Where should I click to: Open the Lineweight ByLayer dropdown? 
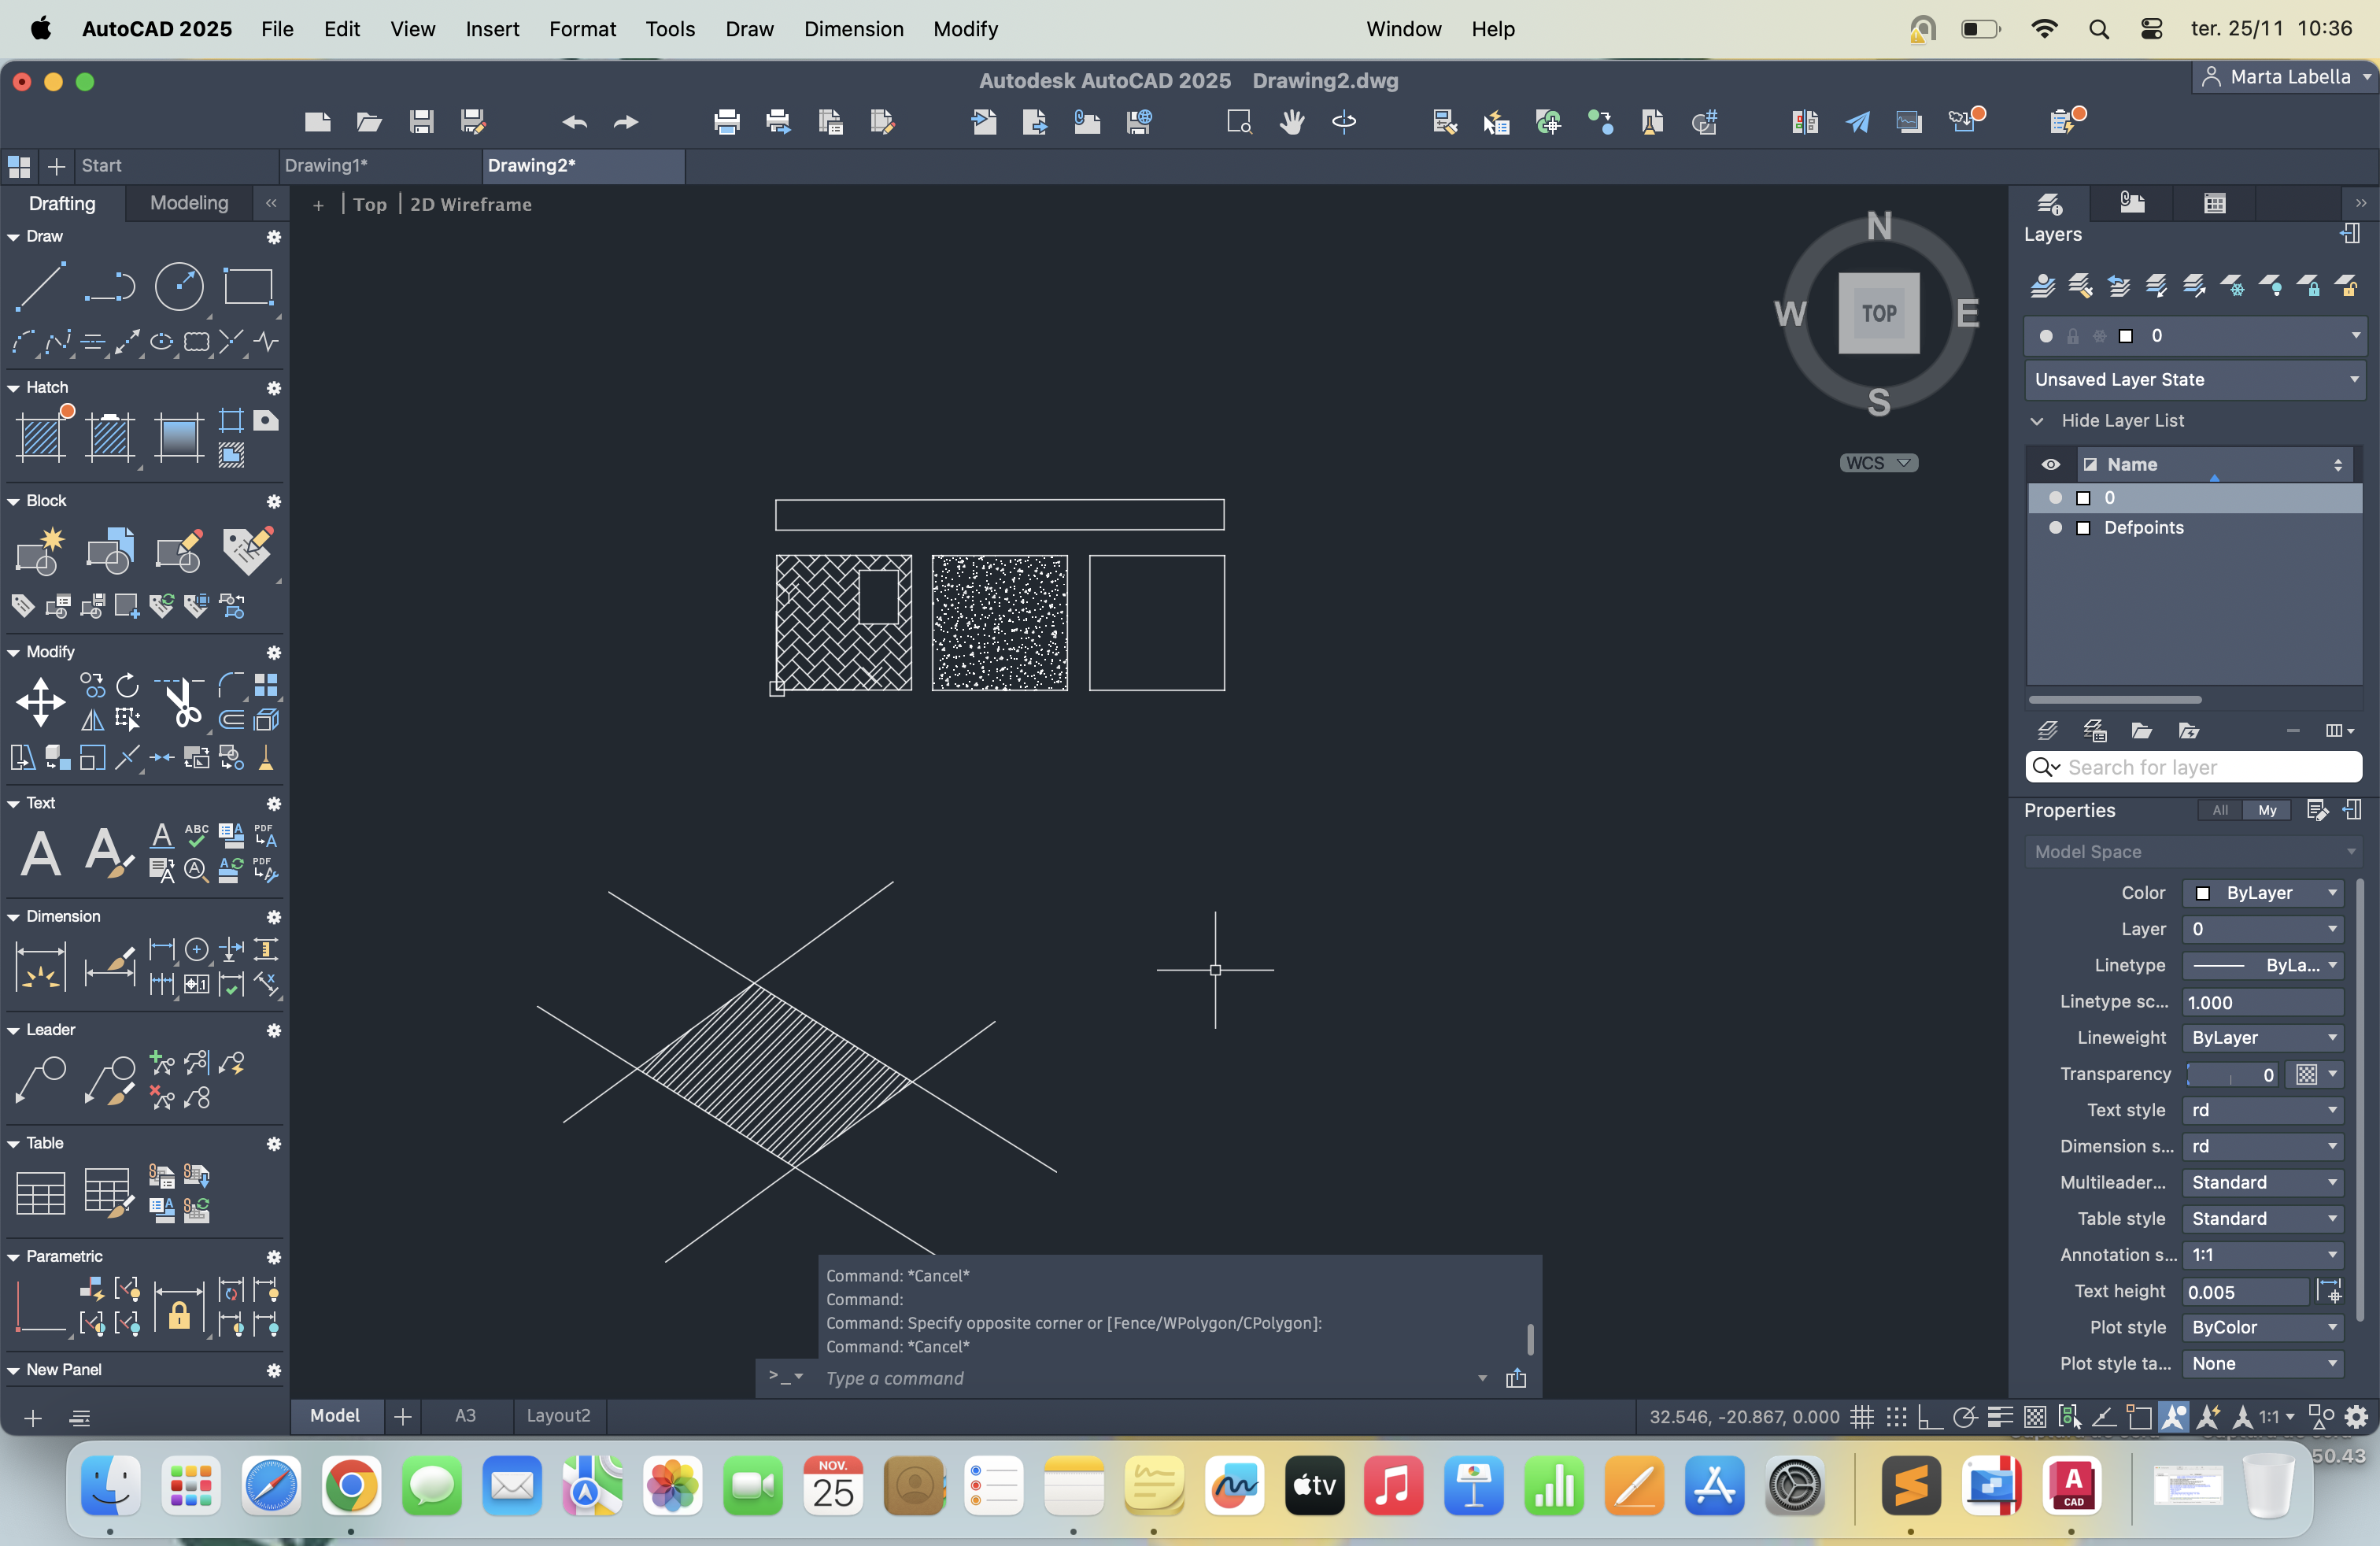(2263, 1038)
